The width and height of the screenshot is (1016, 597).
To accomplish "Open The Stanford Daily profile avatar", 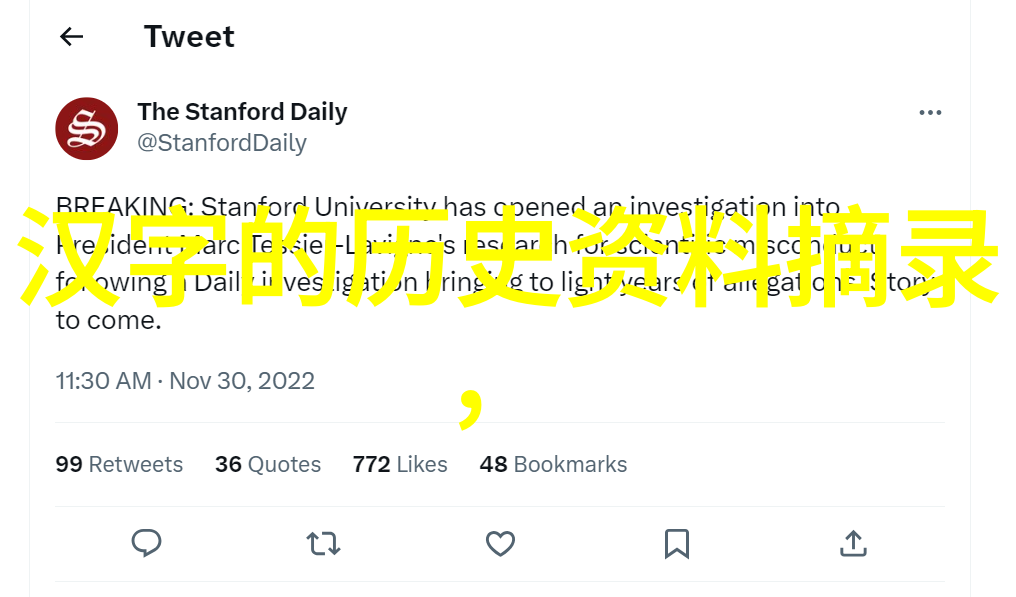I will [x=87, y=129].
